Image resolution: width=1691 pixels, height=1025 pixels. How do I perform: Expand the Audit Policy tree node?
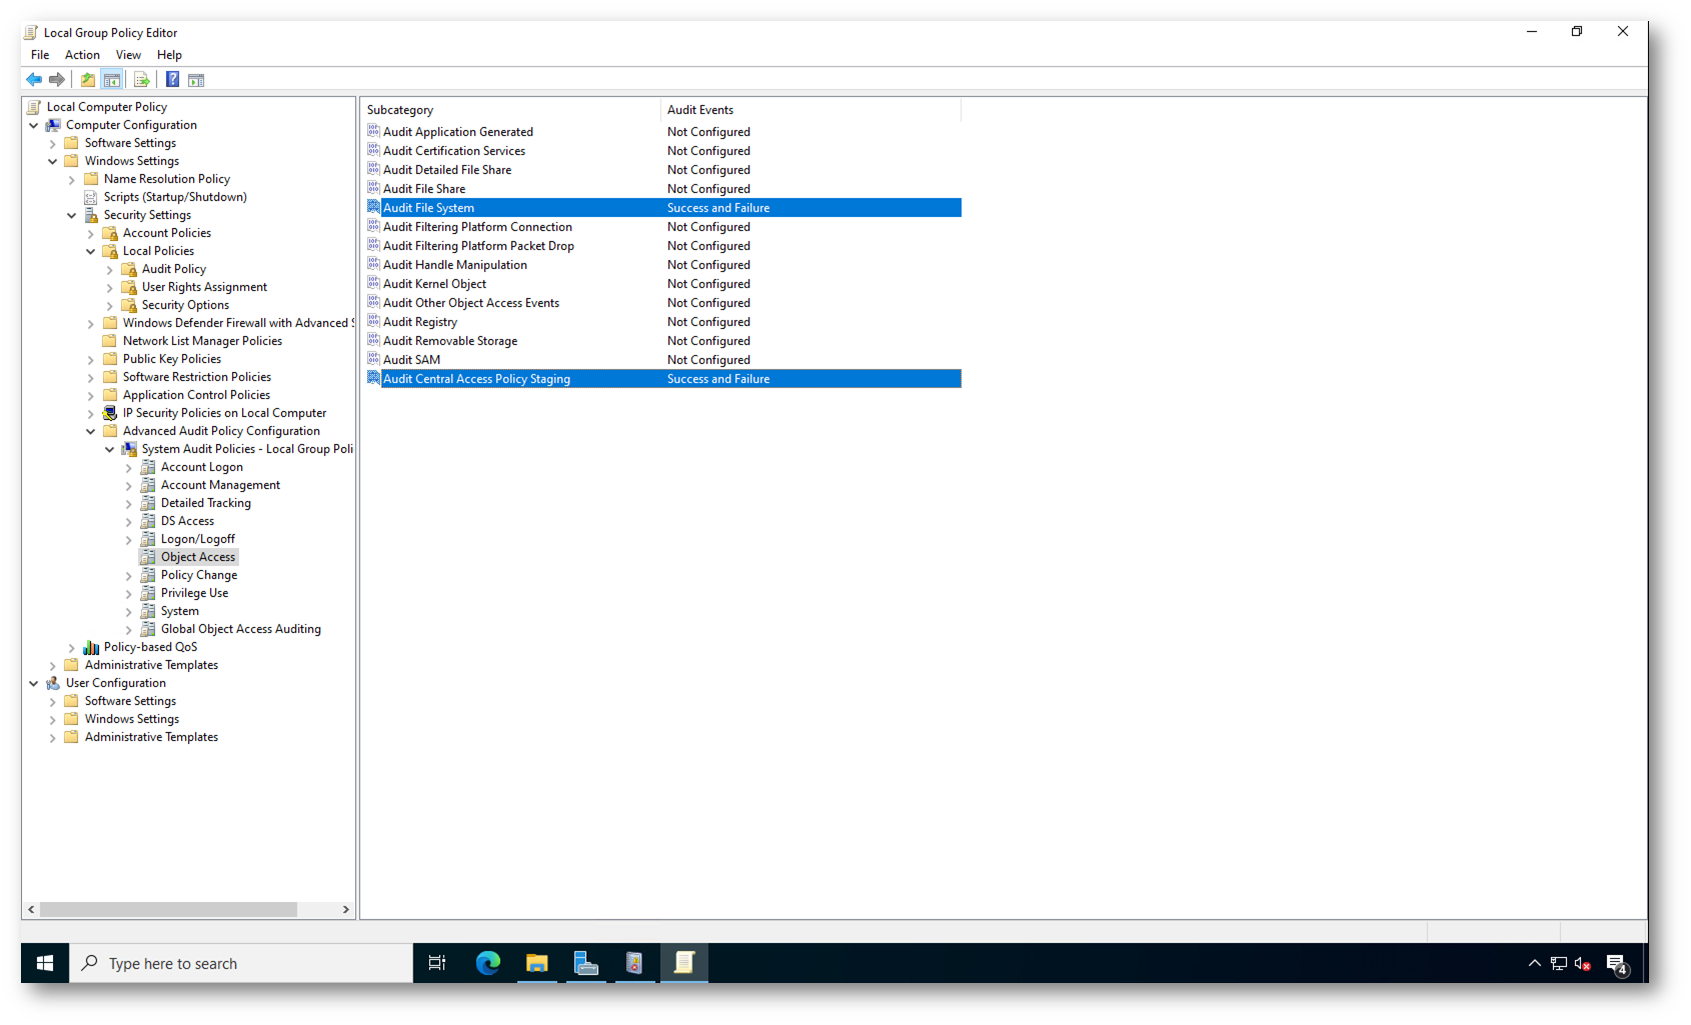point(110,270)
